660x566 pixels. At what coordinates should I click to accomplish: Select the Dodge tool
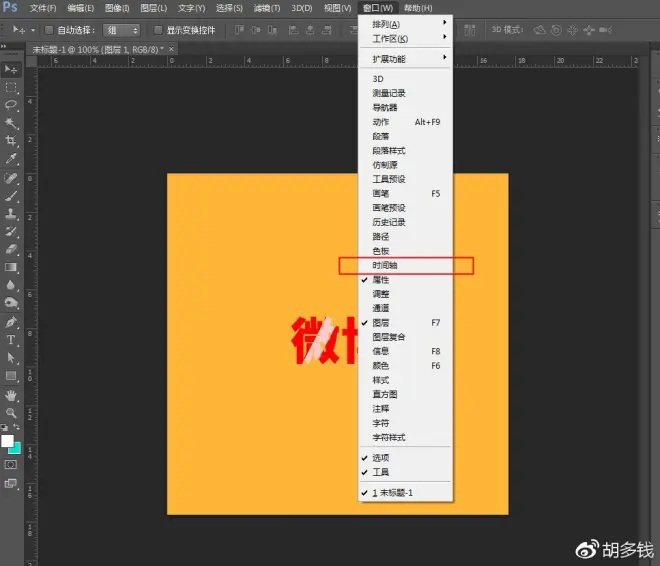[11, 303]
